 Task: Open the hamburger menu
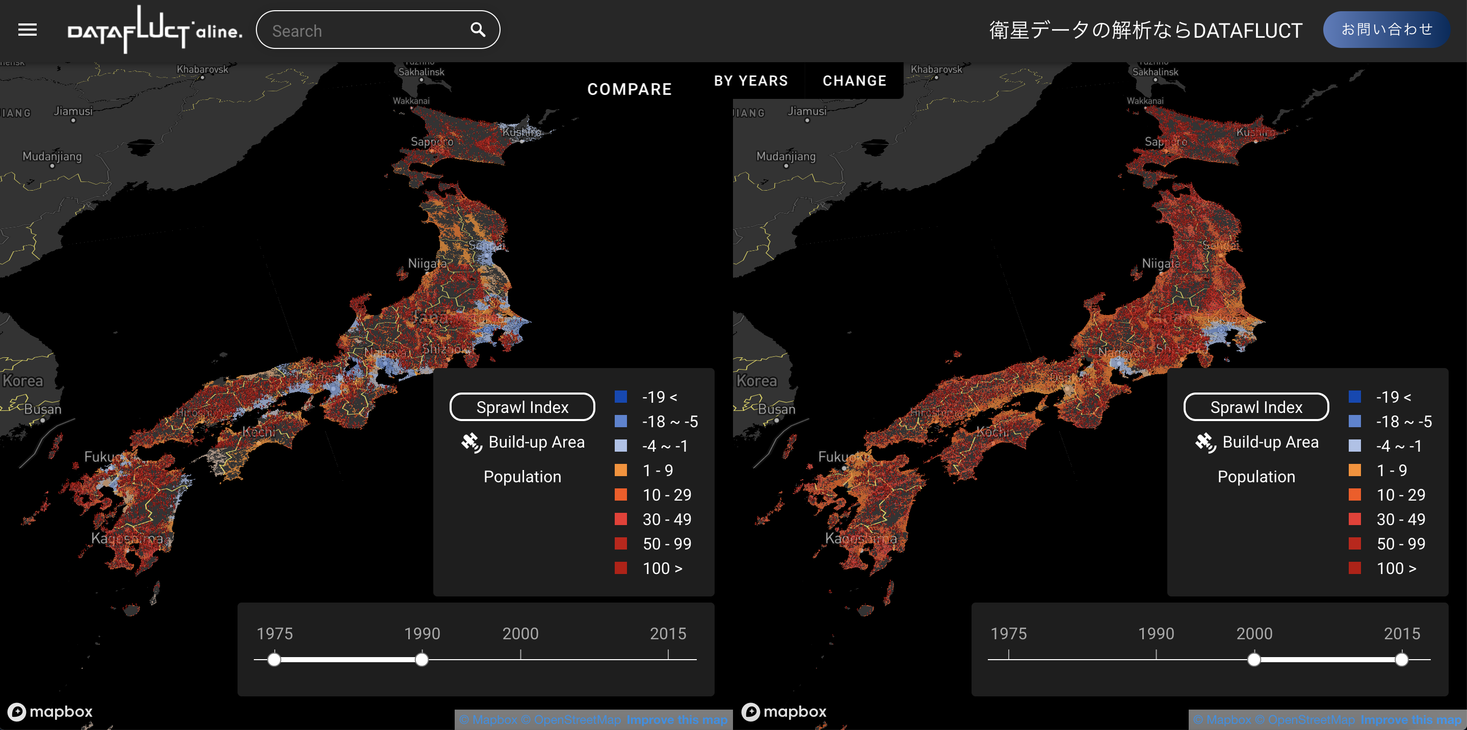28,30
